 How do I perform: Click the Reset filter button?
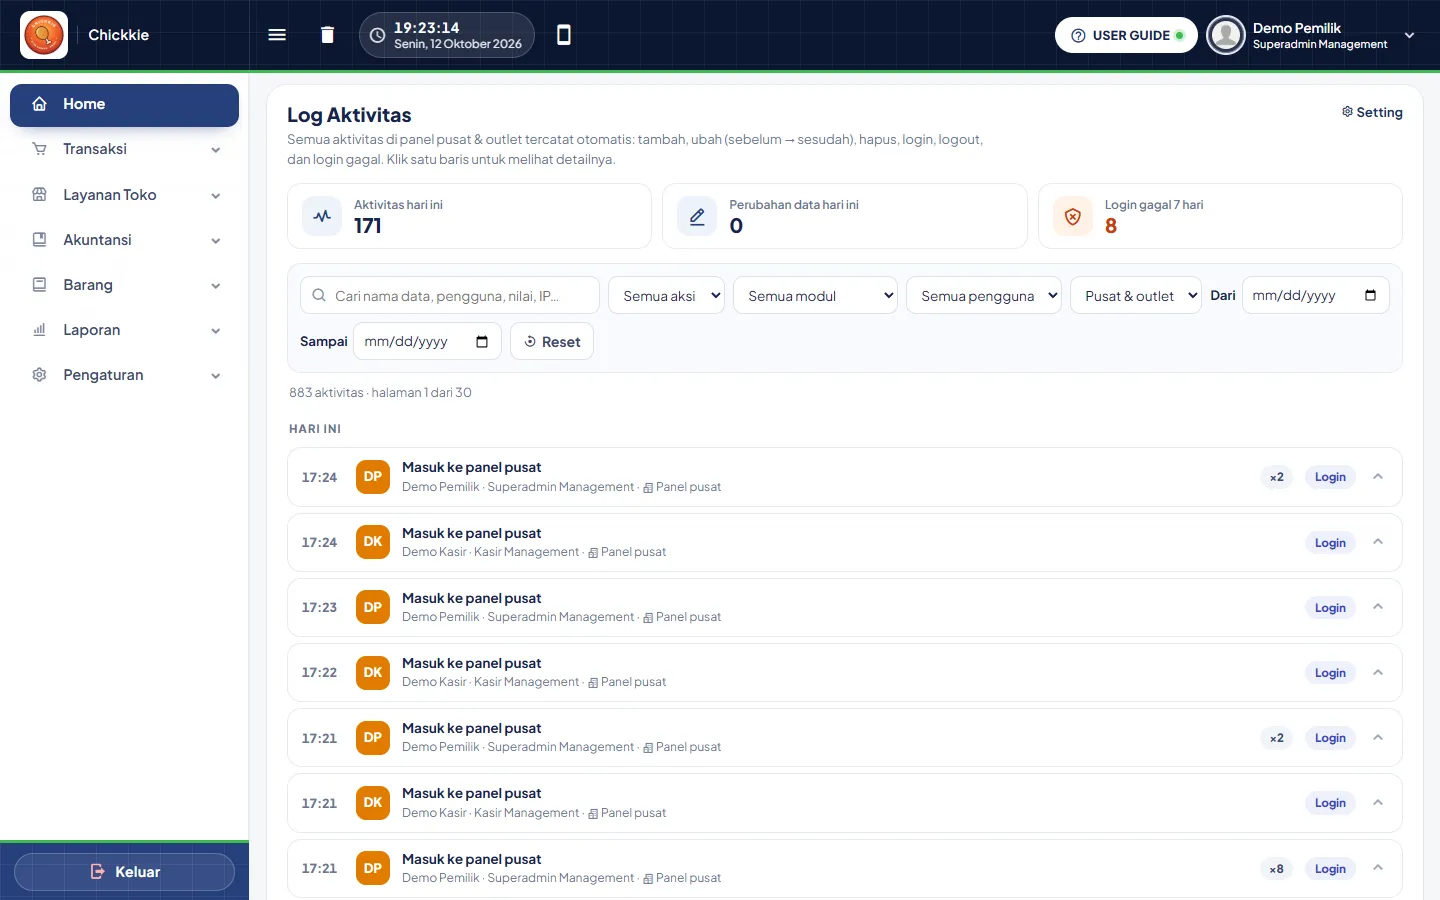(552, 342)
